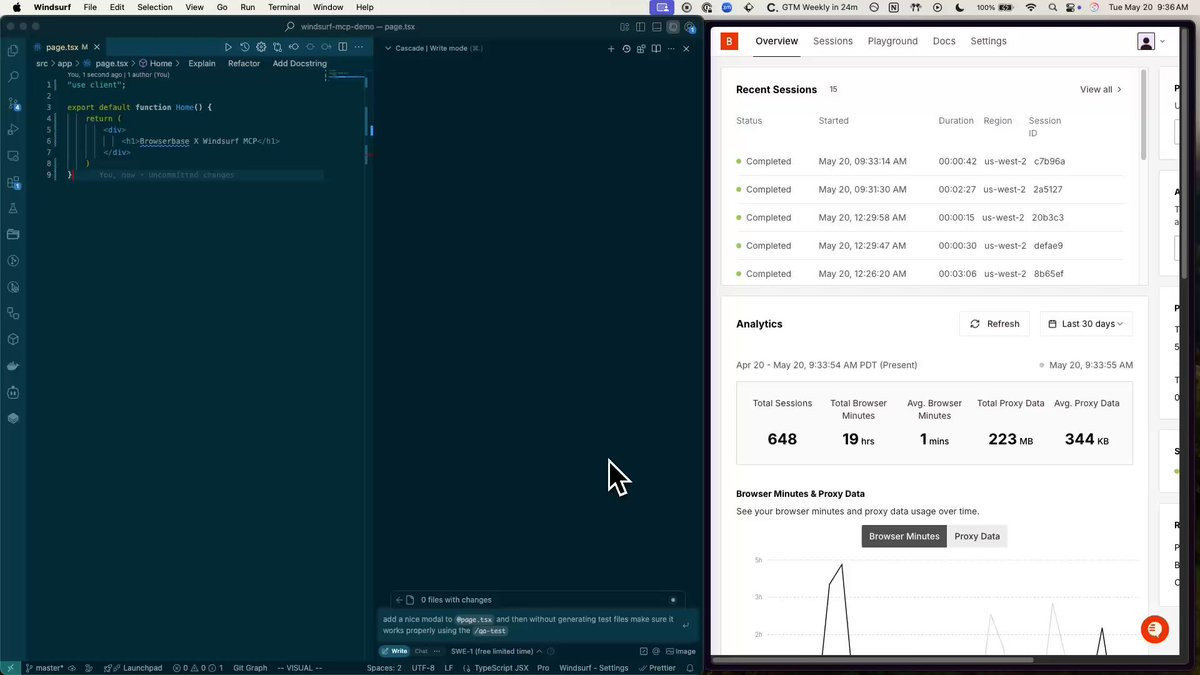
Task: Open the Docker whale icon in sidebar
Action: click(13, 366)
